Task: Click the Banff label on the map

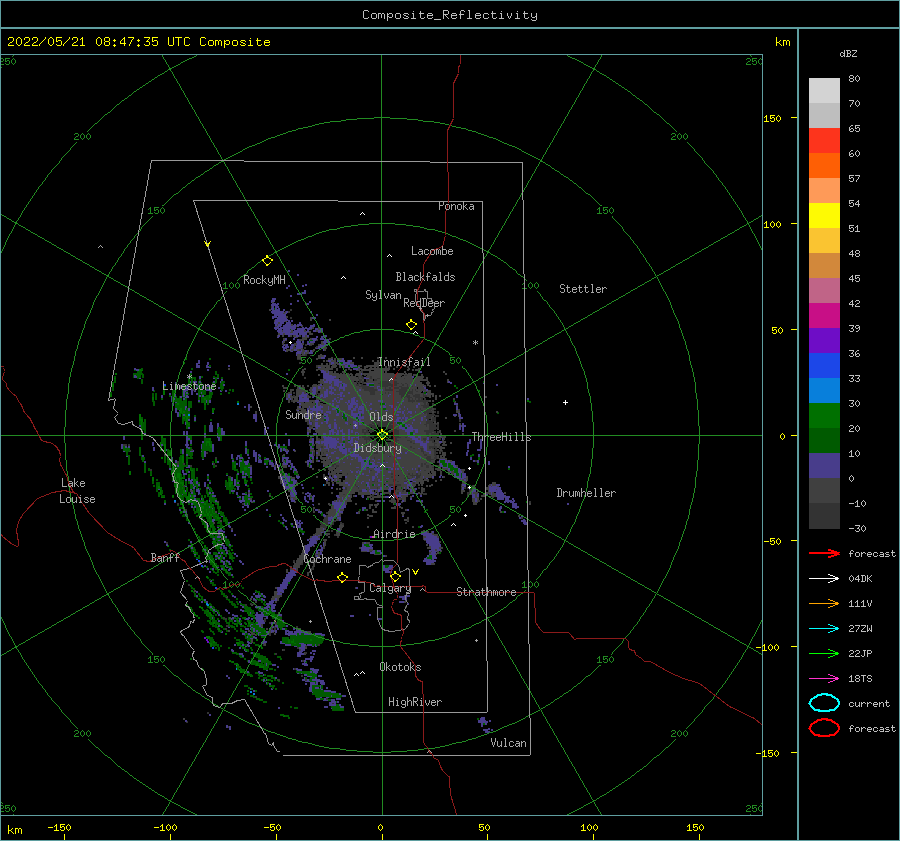Action: tap(165, 557)
